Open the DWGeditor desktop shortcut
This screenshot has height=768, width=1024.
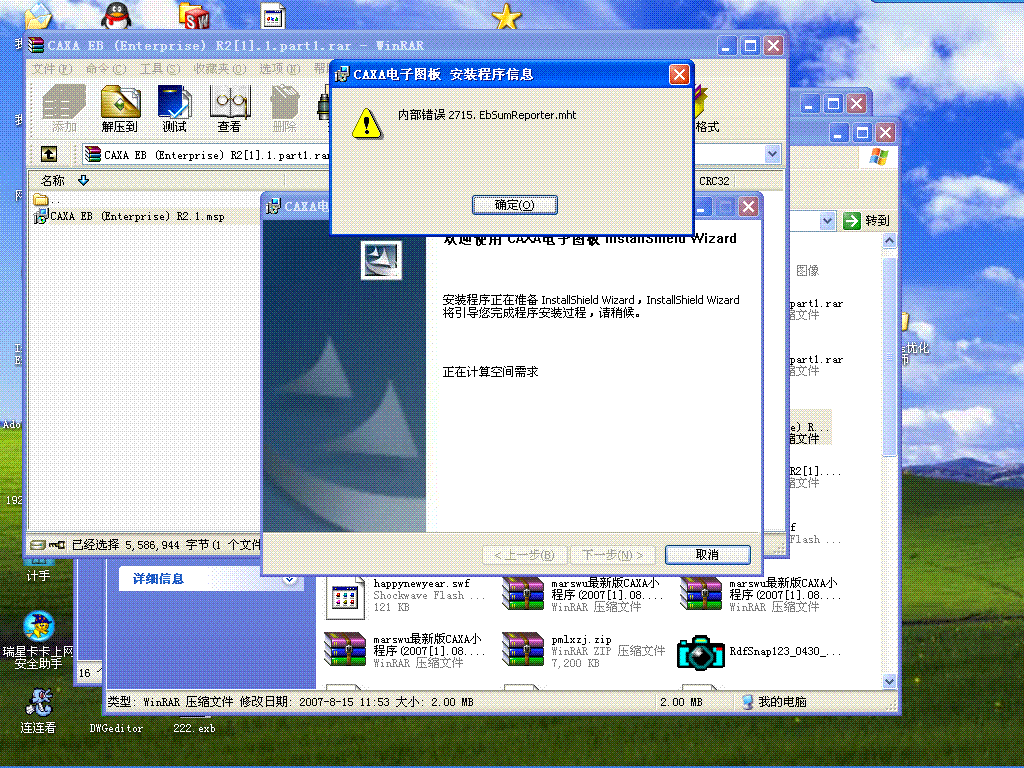point(116,728)
